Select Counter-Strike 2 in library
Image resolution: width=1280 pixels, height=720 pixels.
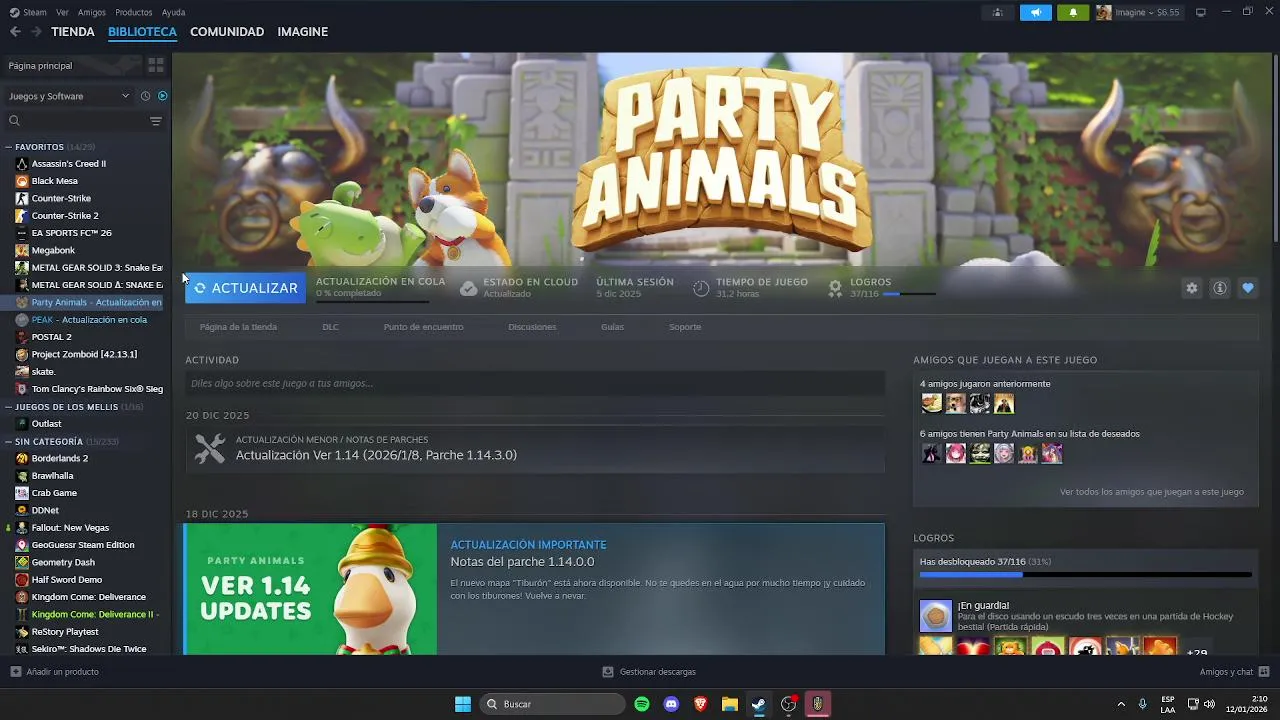click(x=65, y=216)
